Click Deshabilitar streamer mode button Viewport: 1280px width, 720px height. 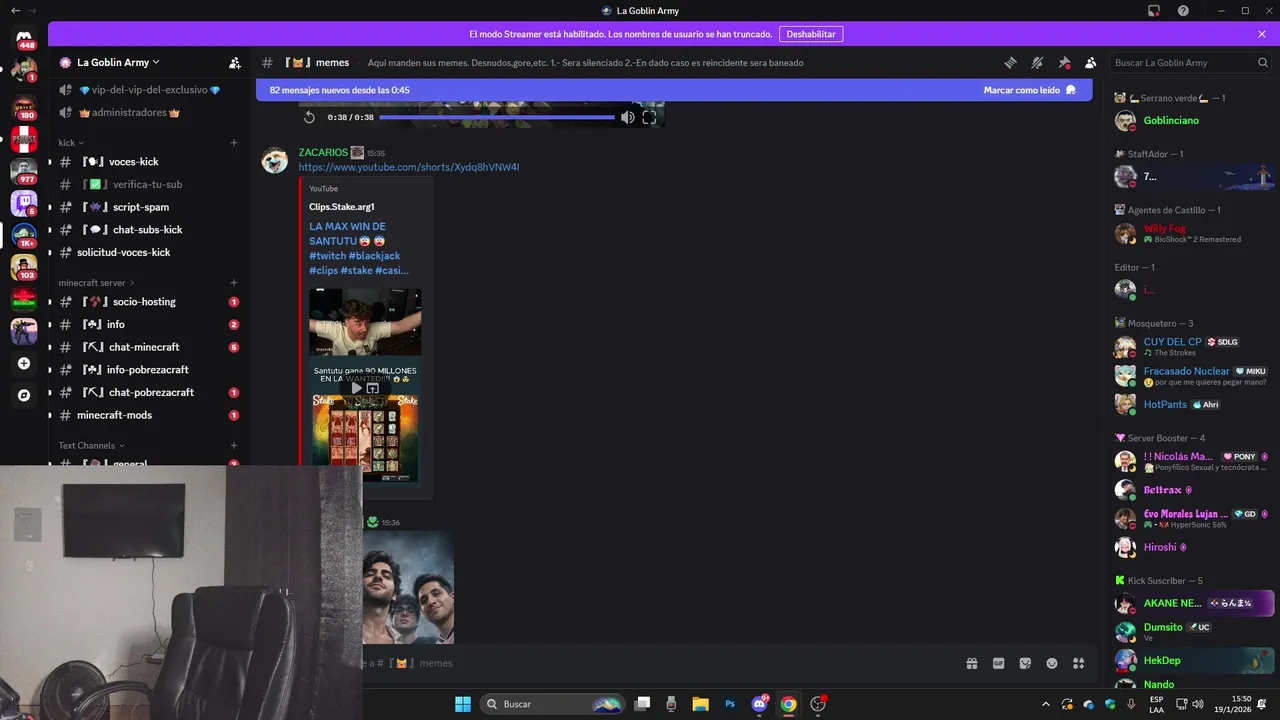(x=811, y=34)
